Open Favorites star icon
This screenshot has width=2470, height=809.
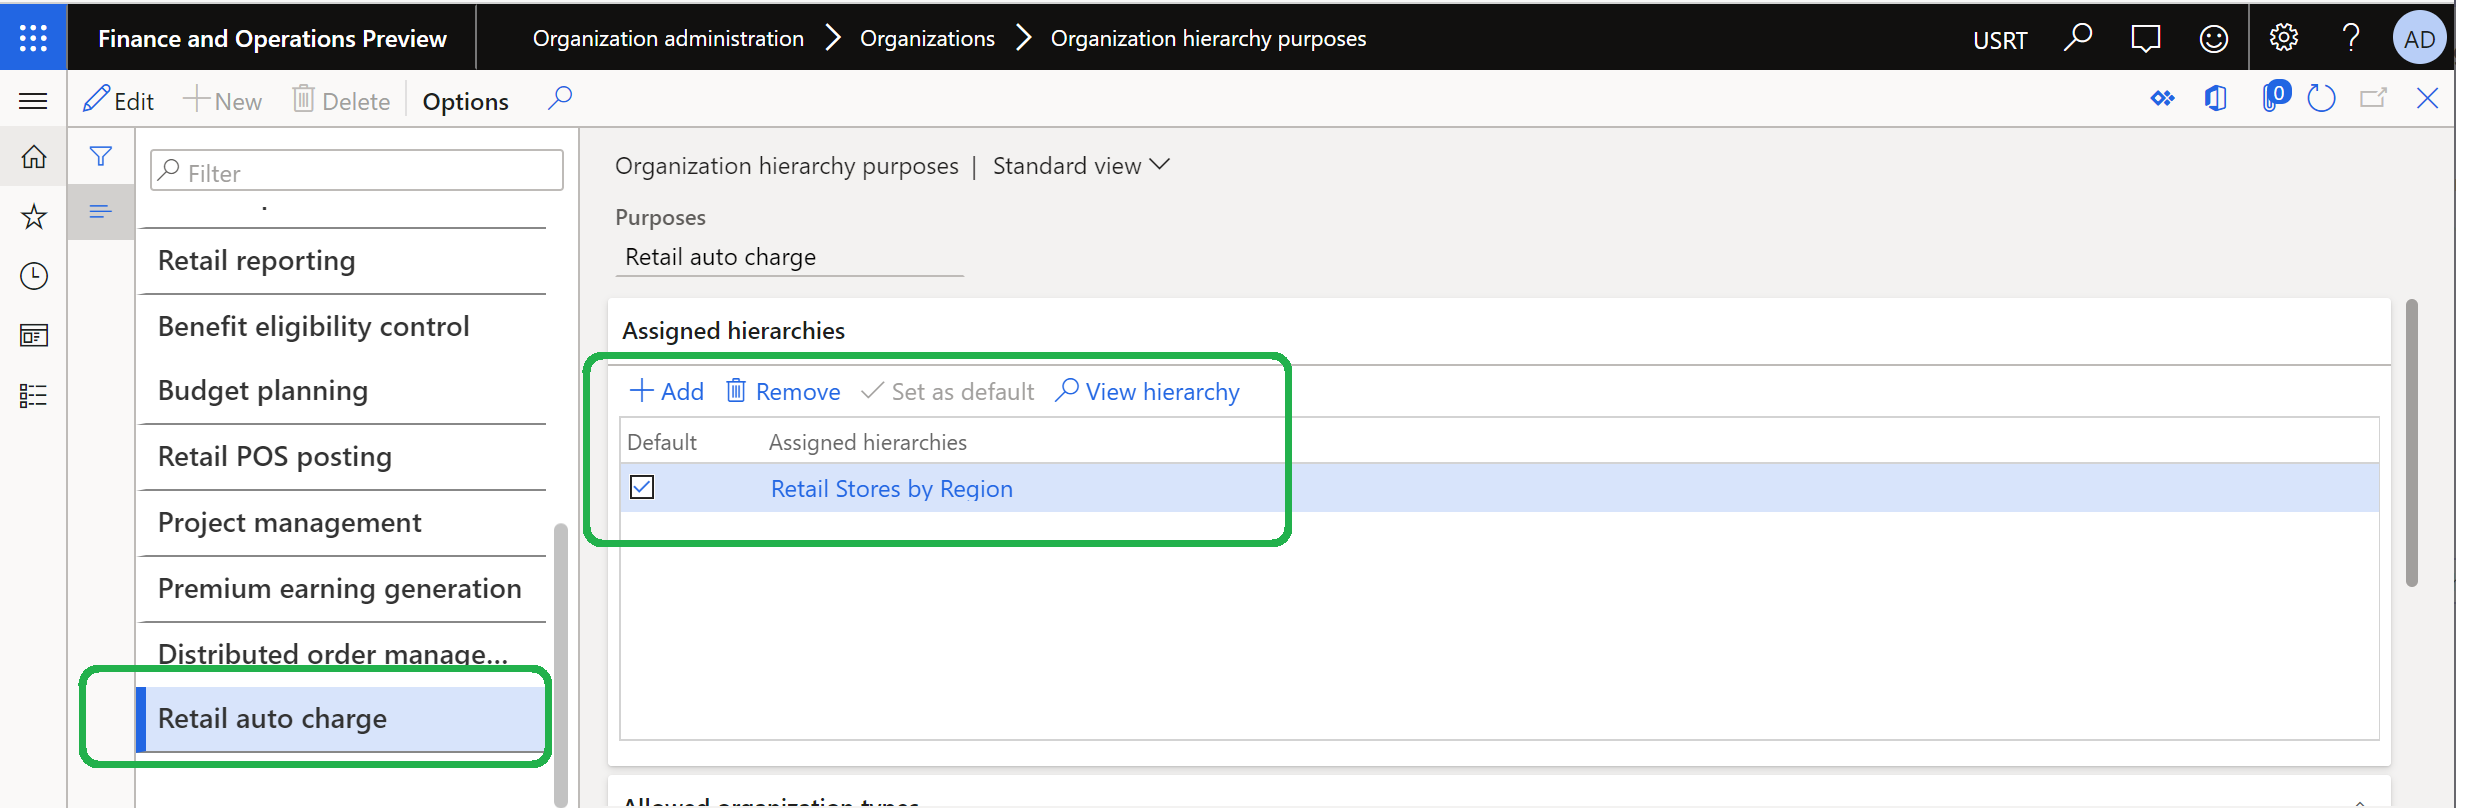(33, 216)
